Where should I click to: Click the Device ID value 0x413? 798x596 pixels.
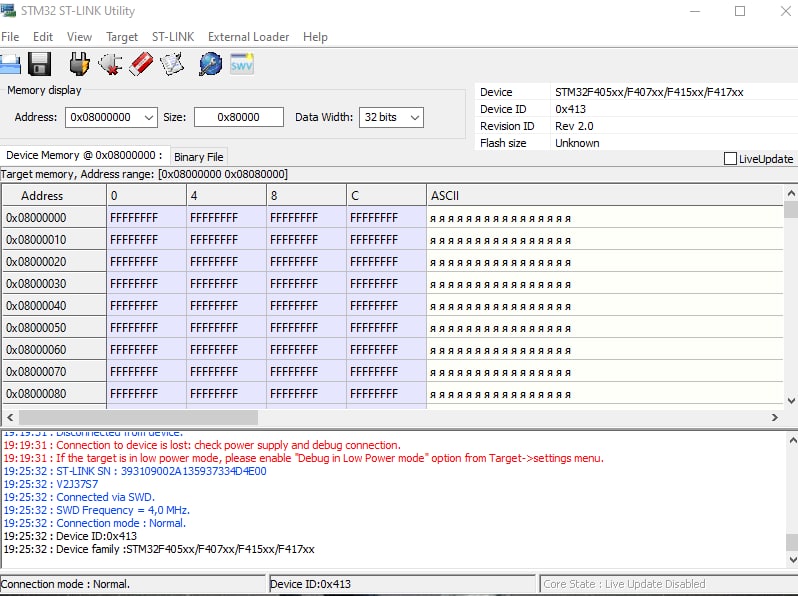570,109
